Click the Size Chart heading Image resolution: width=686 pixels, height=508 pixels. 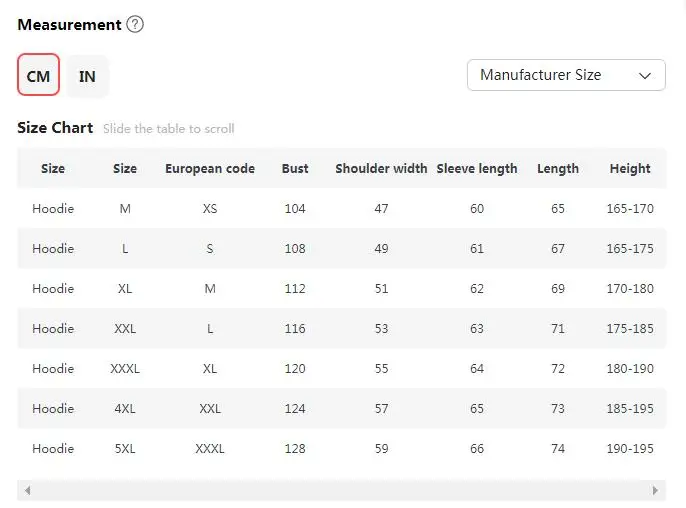coord(55,128)
